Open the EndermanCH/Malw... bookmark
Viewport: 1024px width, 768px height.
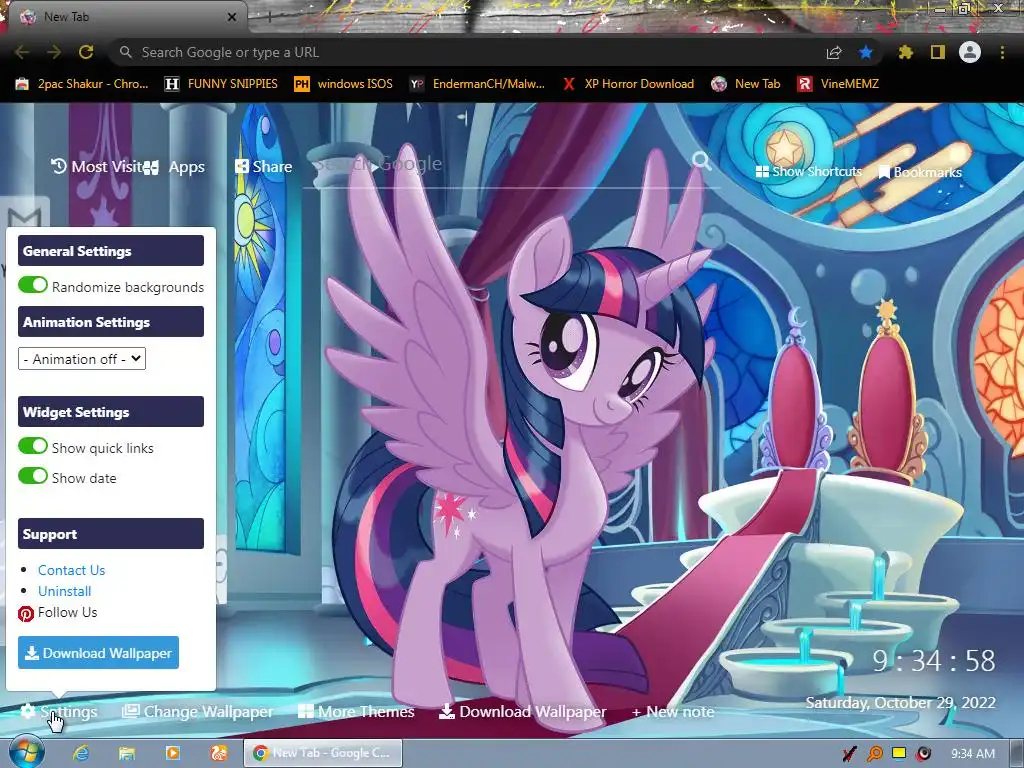[477, 84]
